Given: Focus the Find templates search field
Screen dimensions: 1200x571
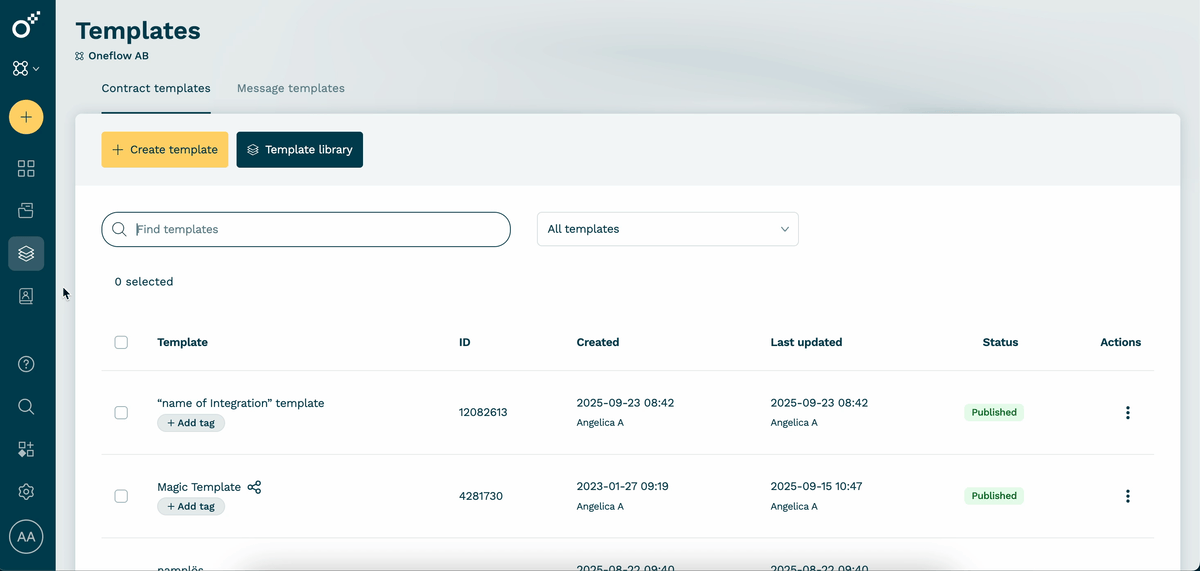Looking at the screenshot, I should pos(306,229).
